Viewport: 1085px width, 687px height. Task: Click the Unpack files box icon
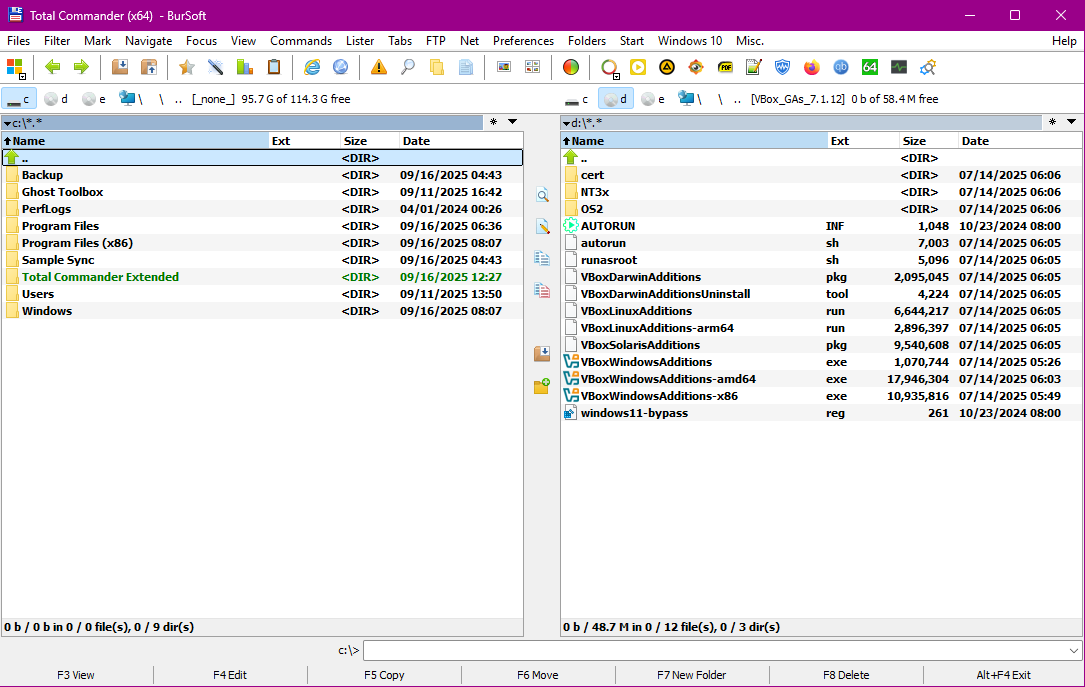click(149, 67)
